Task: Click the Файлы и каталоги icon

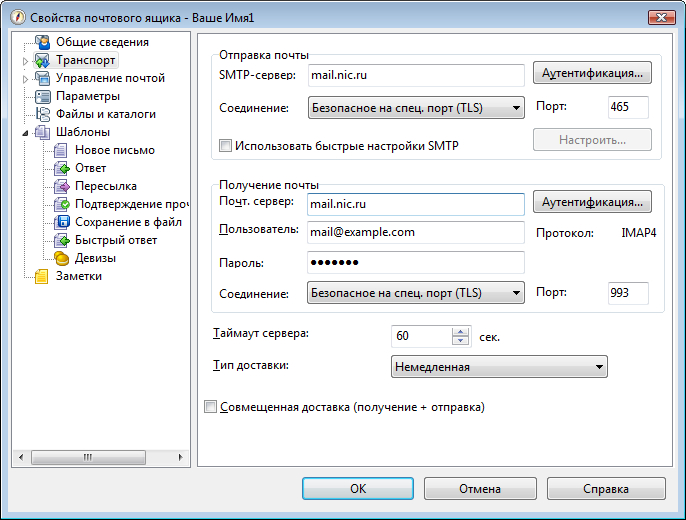Action: [43, 114]
